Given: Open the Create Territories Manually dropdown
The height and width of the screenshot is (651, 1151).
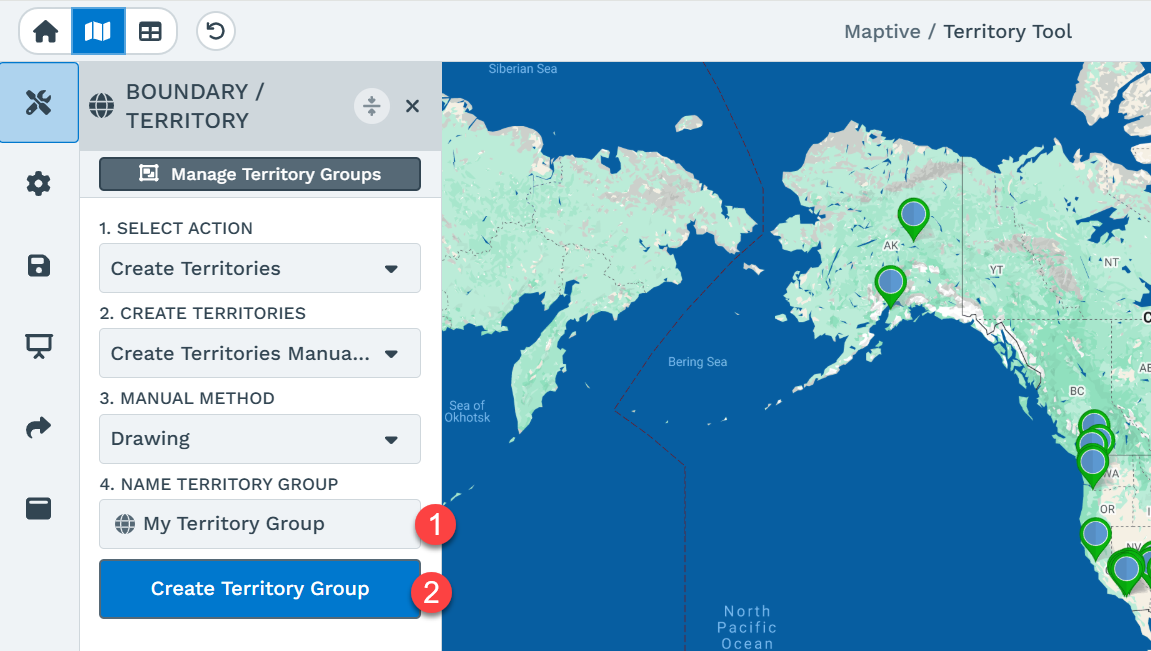Looking at the screenshot, I should coord(260,353).
